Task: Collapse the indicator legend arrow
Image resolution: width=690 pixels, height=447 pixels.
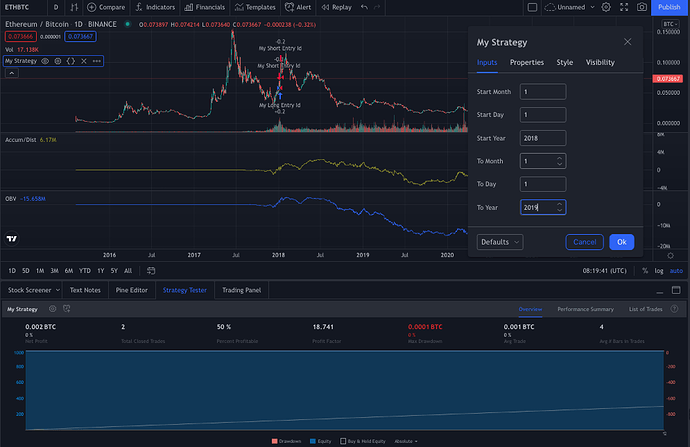Action: (x=12, y=73)
